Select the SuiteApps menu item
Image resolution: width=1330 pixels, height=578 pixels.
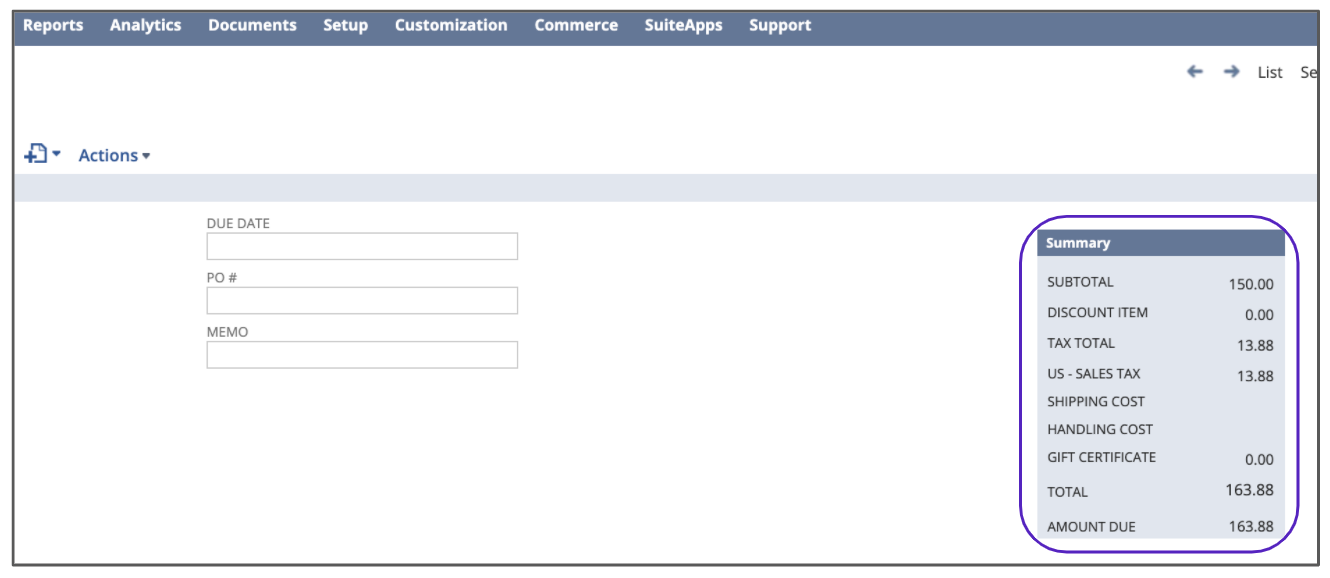pos(683,26)
